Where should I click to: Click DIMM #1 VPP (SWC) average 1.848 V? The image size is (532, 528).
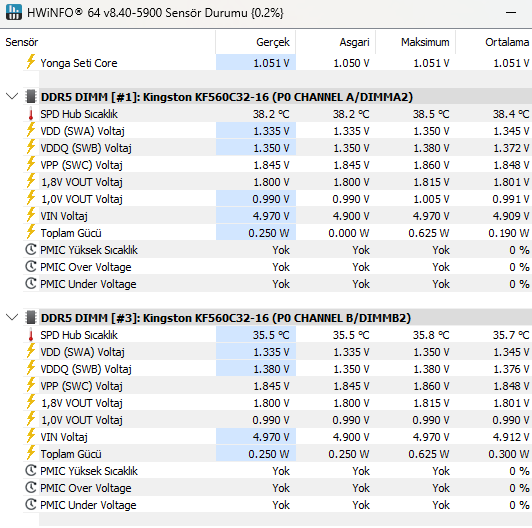511,165
